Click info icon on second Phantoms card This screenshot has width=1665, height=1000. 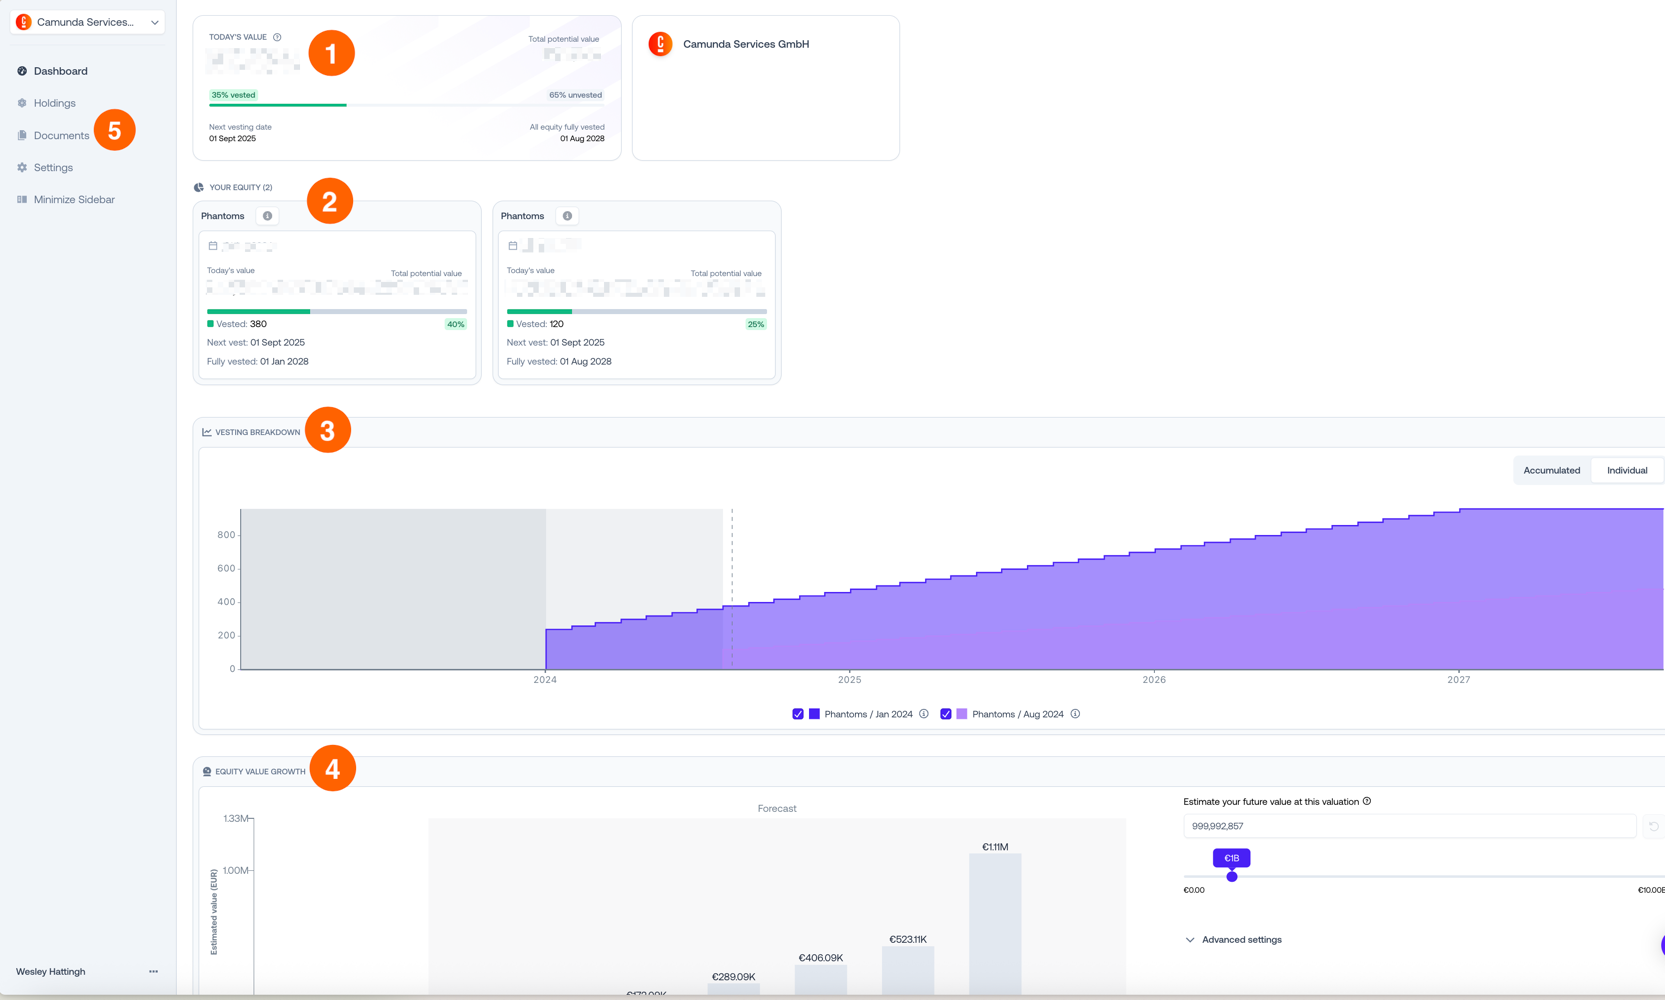(567, 216)
